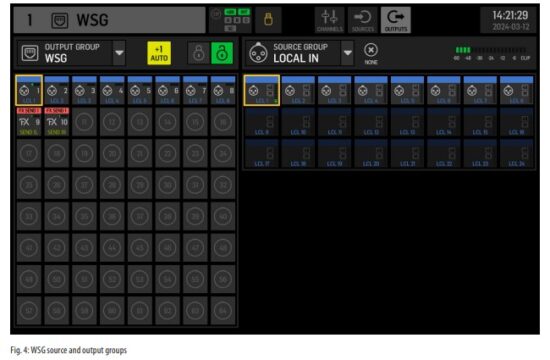Choose source LCL 16

(x=517, y=122)
